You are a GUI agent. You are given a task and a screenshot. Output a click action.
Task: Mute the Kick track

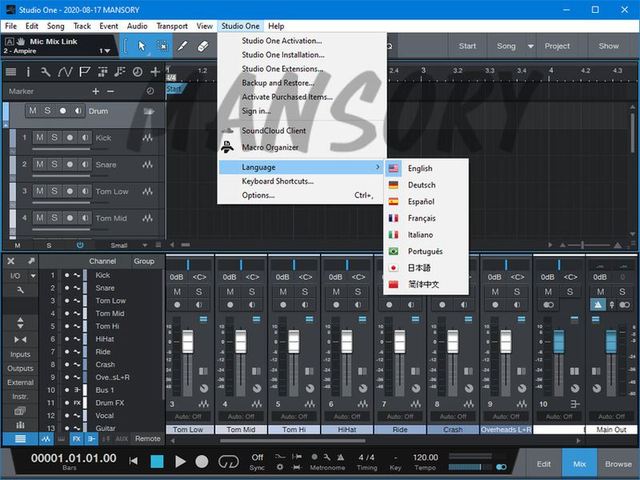click(39, 138)
